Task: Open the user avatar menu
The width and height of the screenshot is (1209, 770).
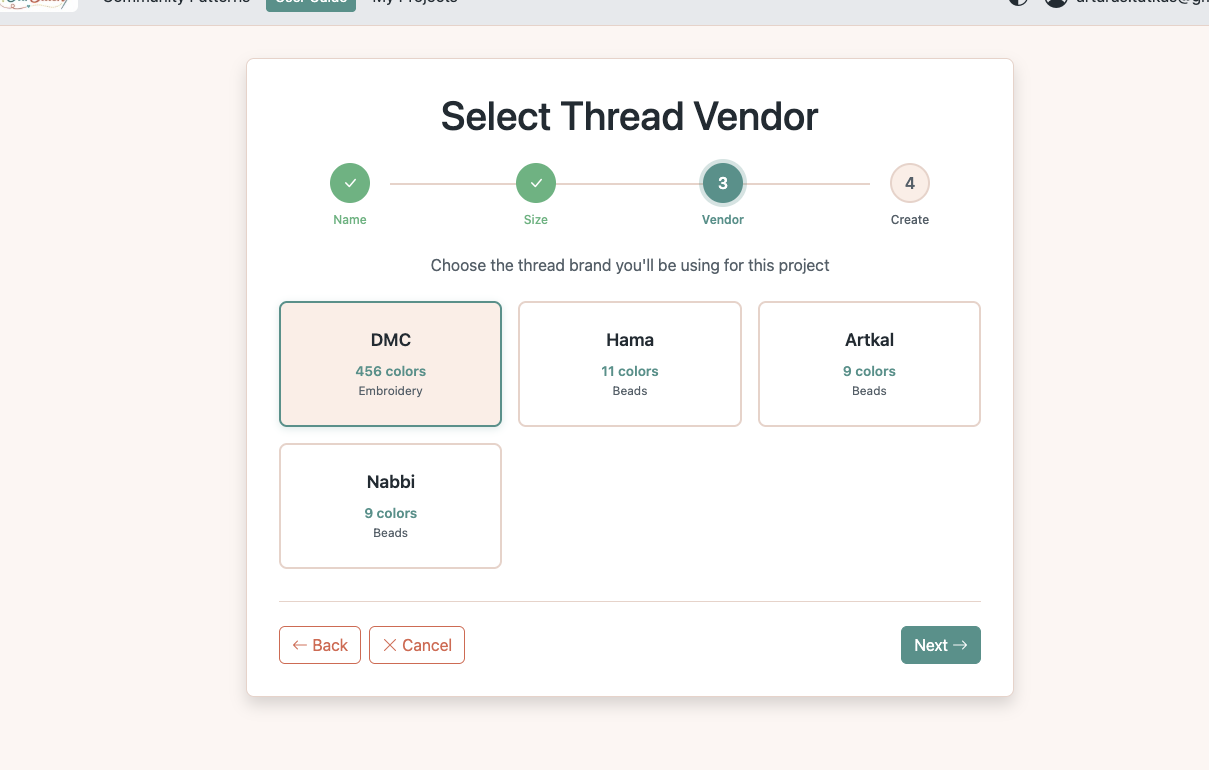Action: [1056, 4]
